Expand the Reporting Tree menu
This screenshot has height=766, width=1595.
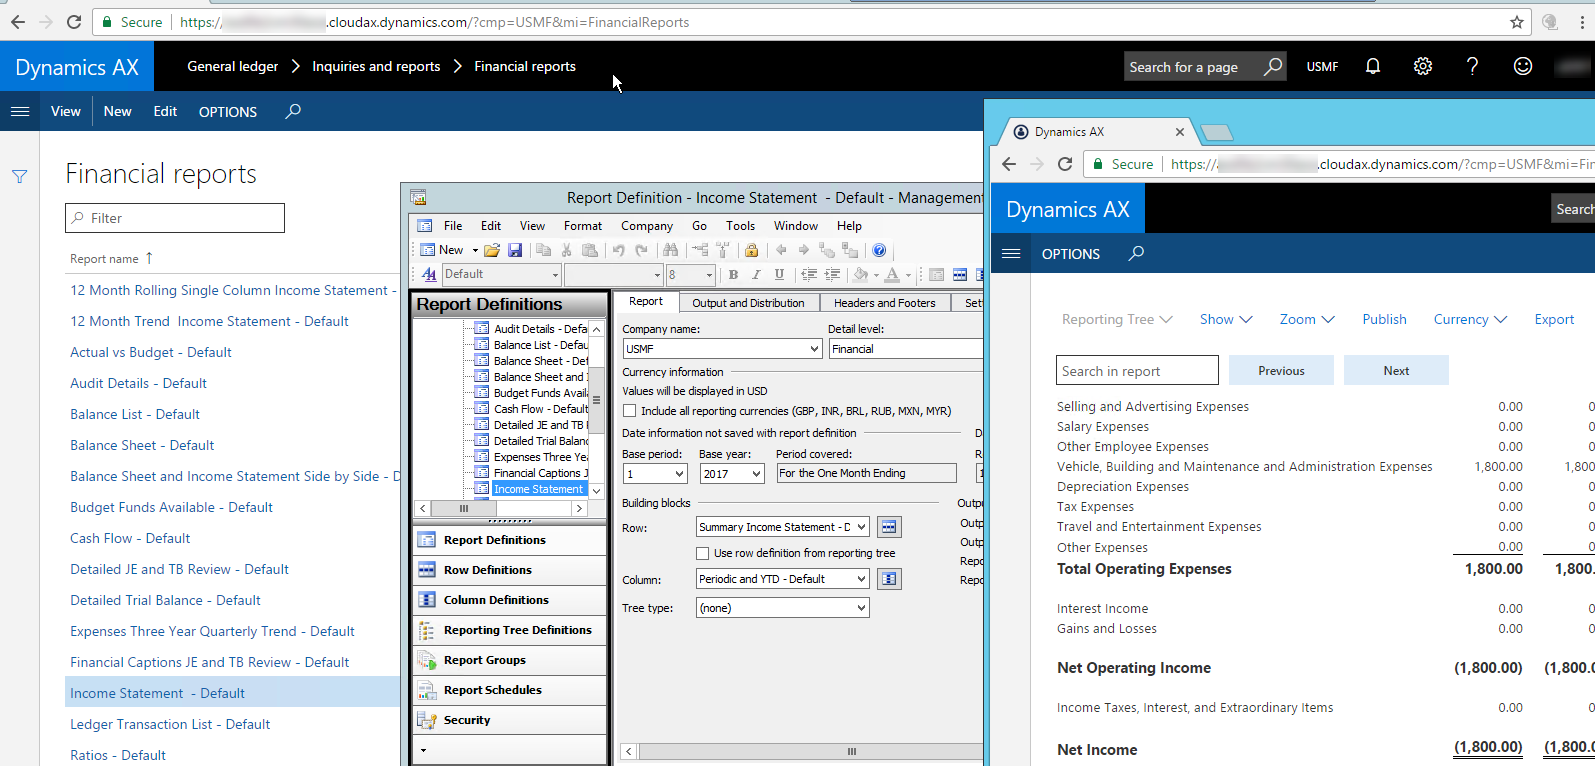pos(1116,319)
